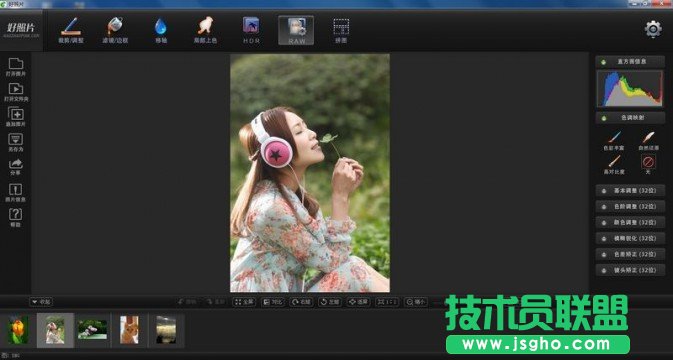Screen dimensions: 673x360
Task: Click the 1:1 zoom button
Action: pos(387,302)
